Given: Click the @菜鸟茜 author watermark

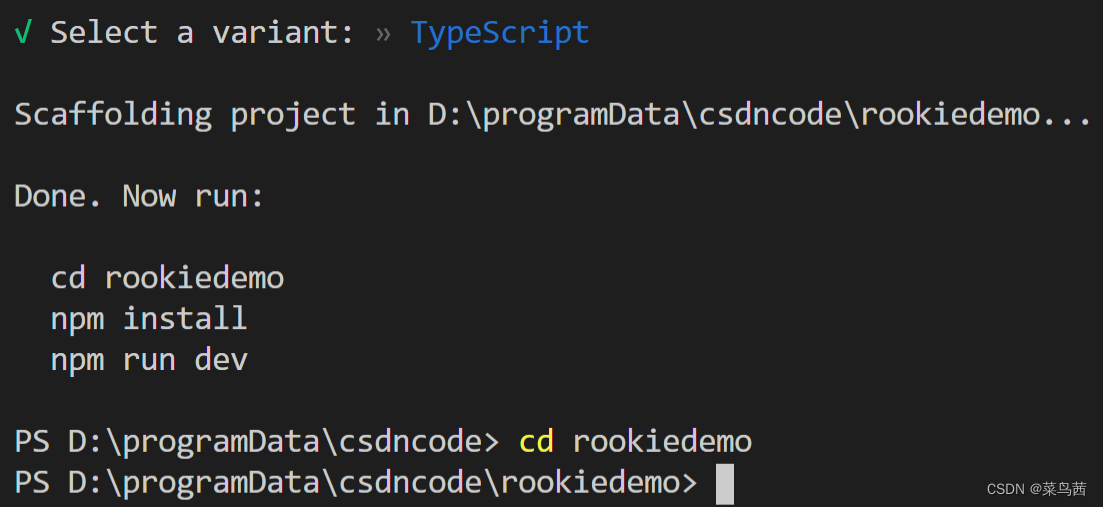Looking at the screenshot, I should pos(1059,489).
